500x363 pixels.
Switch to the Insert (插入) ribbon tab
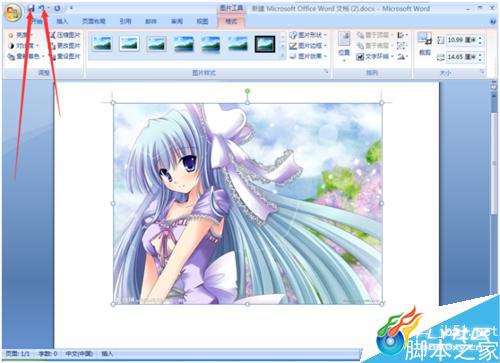[62, 21]
